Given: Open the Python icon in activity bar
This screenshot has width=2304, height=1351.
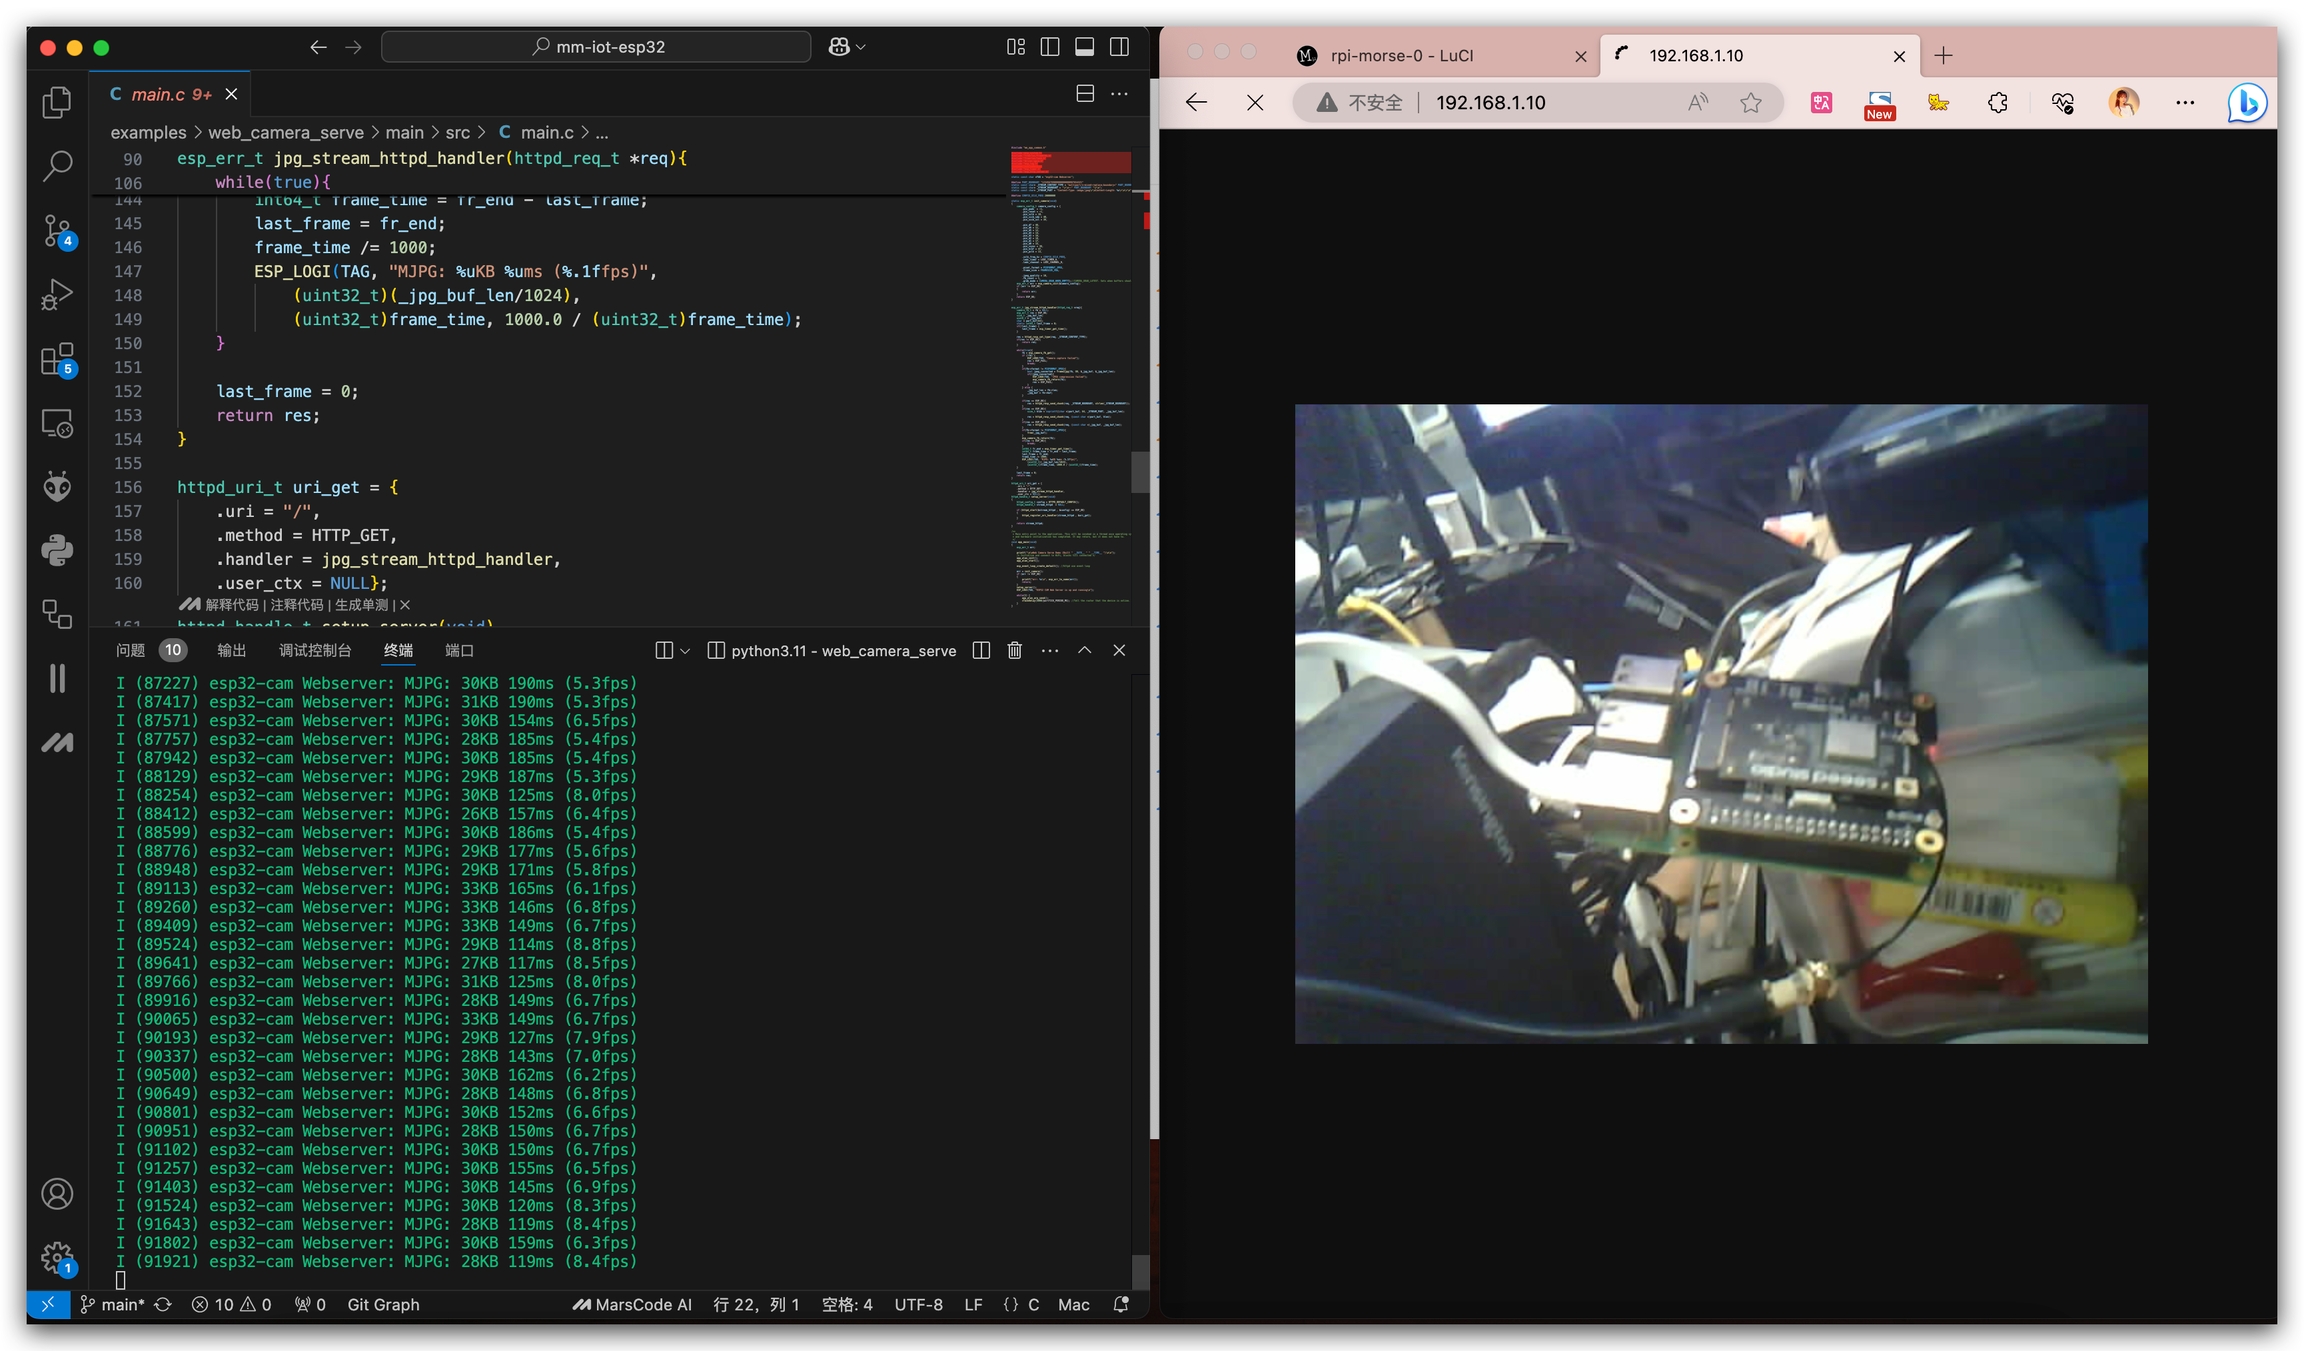Looking at the screenshot, I should coord(57,550).
